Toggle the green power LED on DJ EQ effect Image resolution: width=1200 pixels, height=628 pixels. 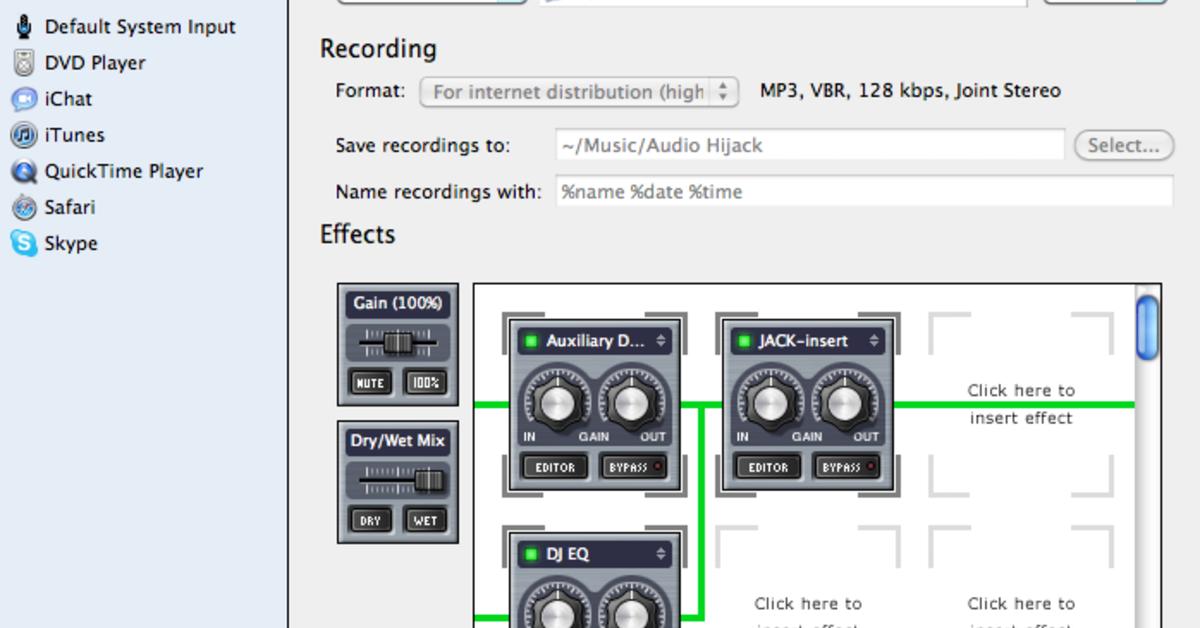coord(531,554)
